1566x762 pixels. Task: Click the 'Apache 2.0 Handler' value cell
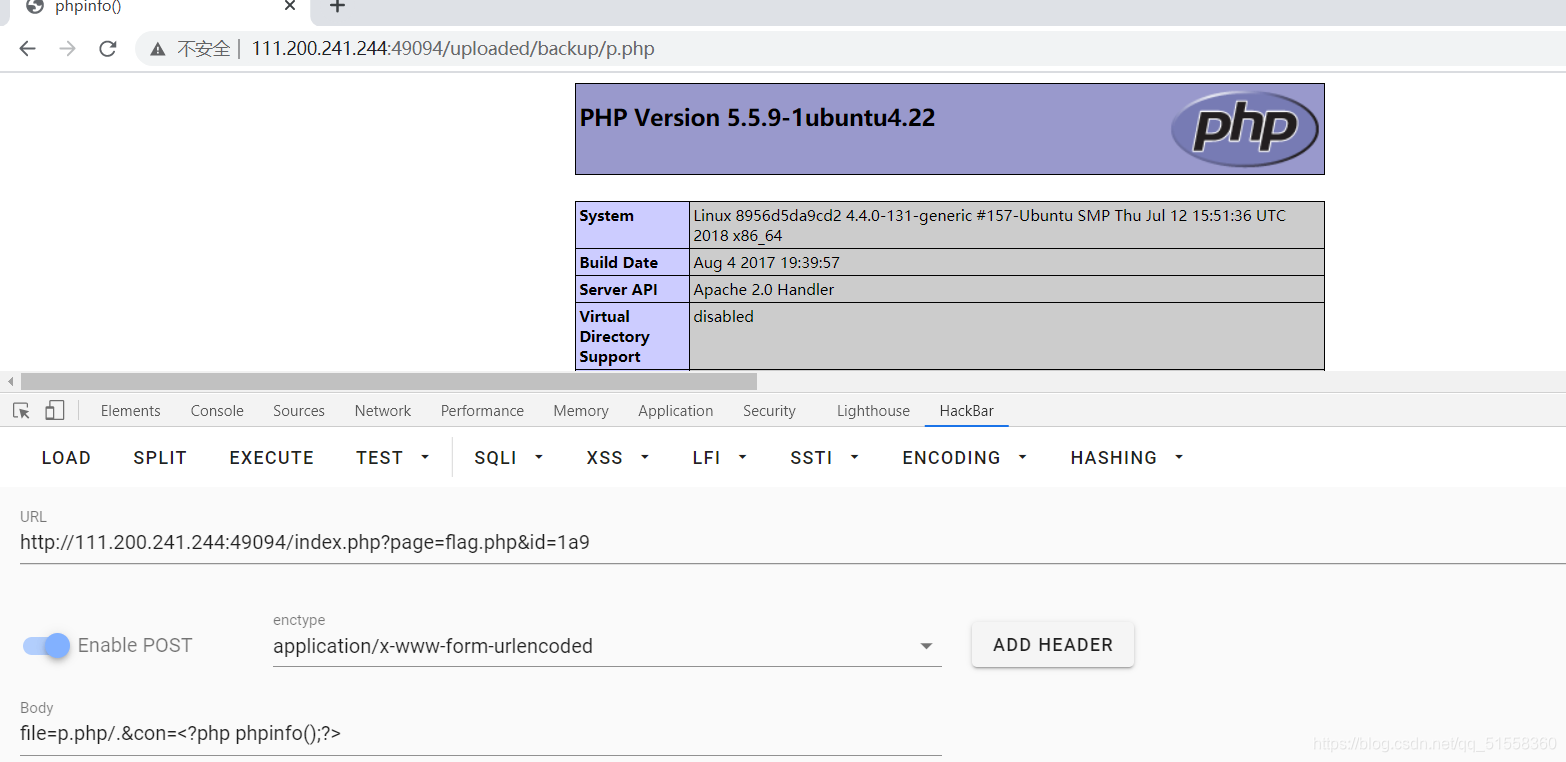click(x=1007, y=289)
